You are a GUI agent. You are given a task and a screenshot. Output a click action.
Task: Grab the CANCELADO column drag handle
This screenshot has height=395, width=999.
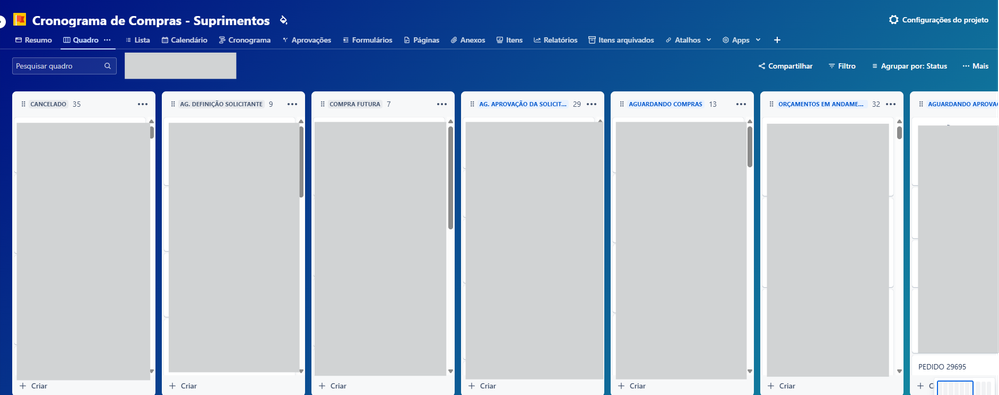[23, 104]
